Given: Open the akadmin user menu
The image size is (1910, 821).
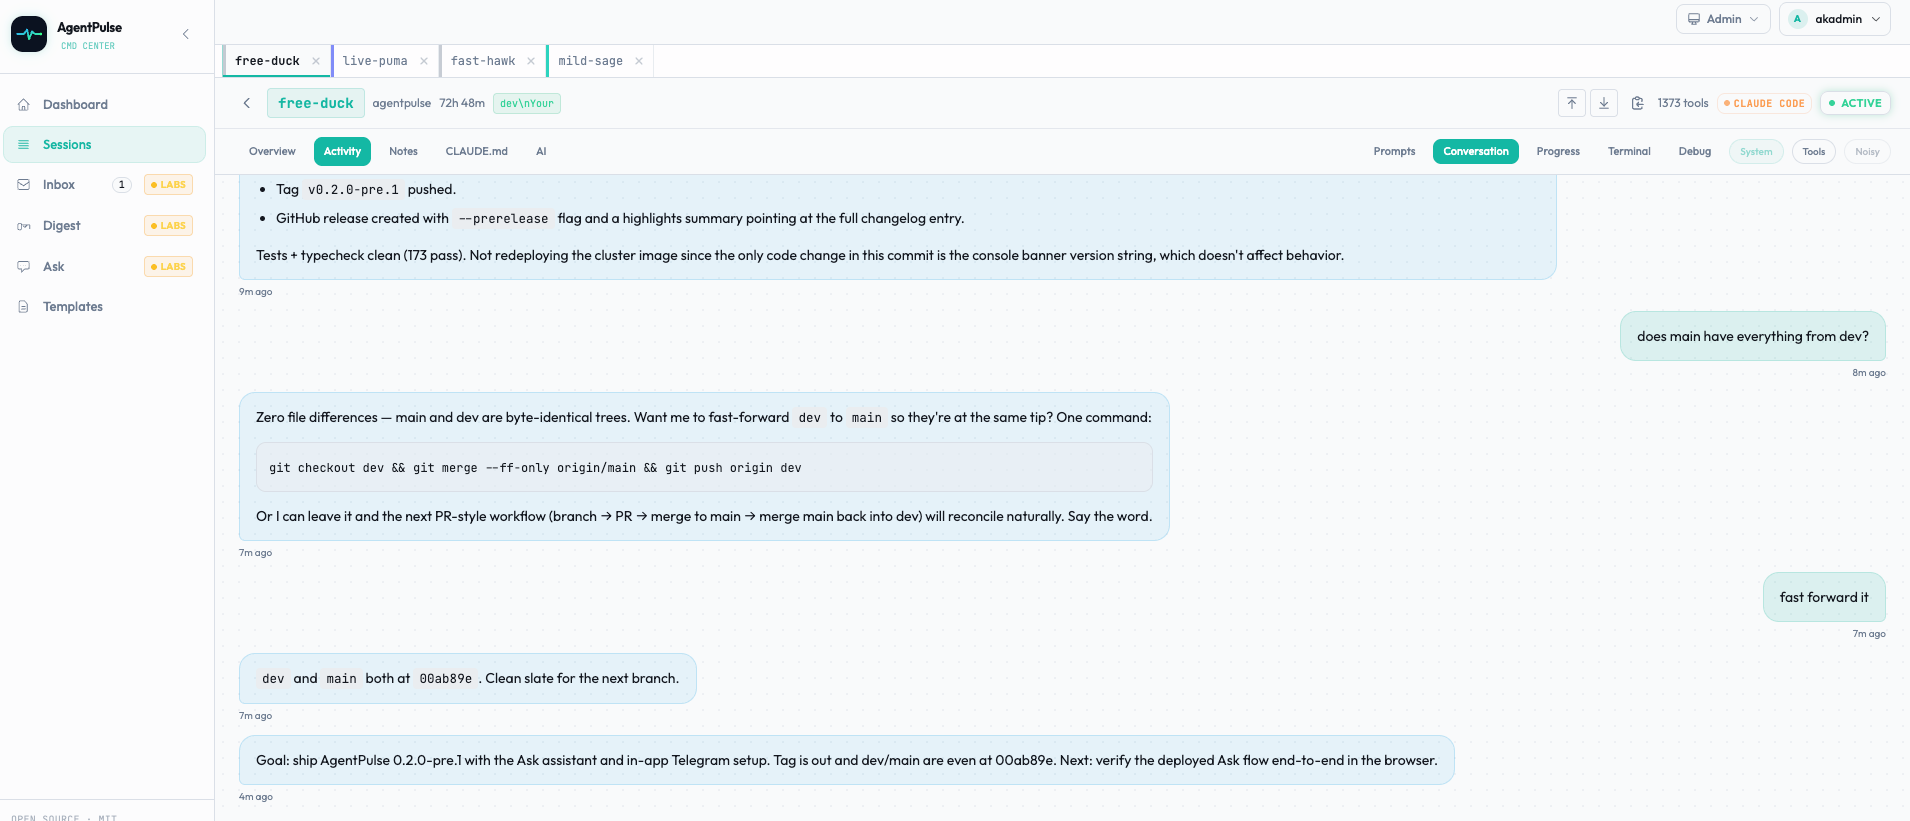Looking at the screenshot, I should [x=1835, y=19].
